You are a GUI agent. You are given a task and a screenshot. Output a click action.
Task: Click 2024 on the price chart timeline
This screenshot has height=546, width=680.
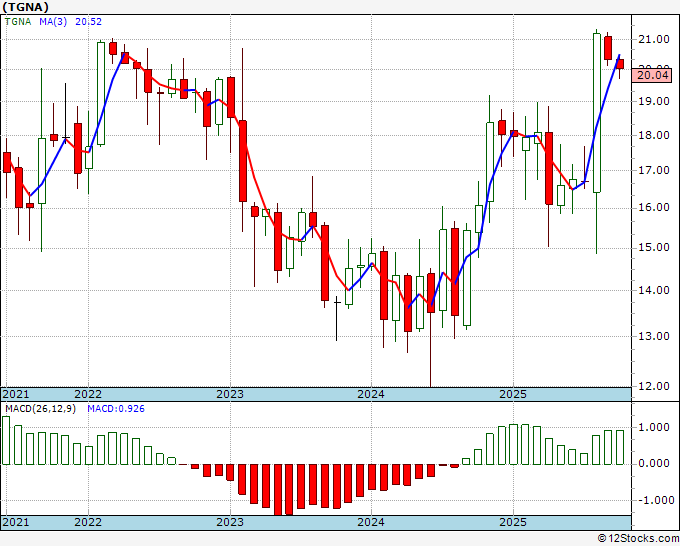pyautogui.click(x=371, y=394)
